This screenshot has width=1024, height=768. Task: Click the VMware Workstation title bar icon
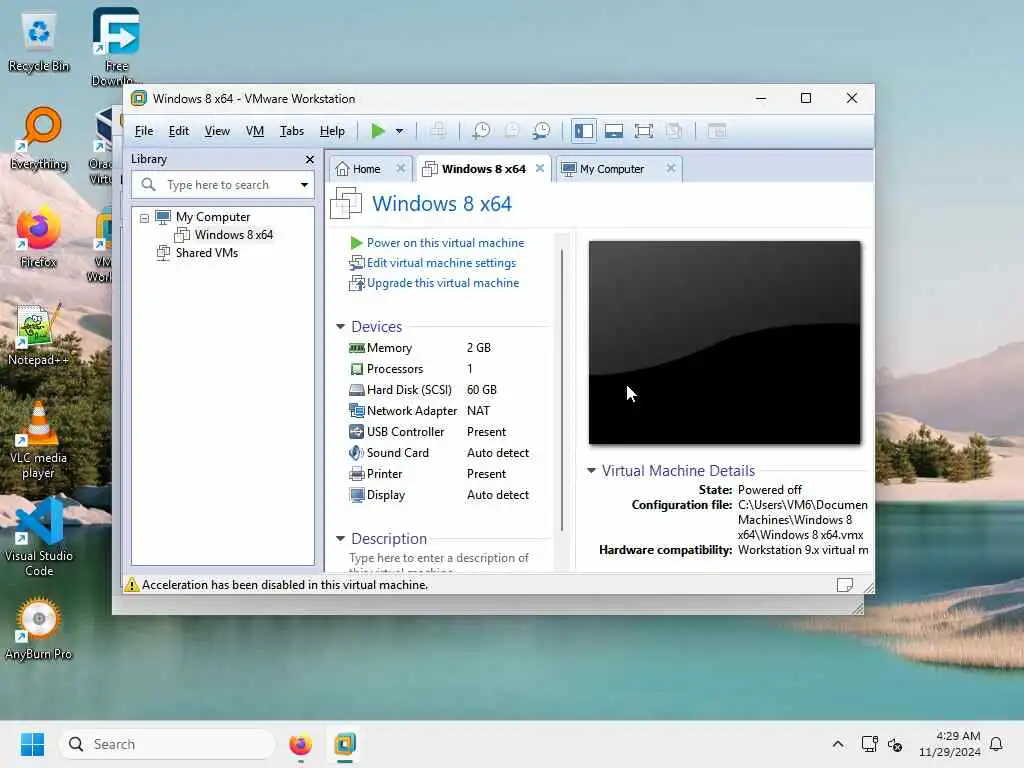pyautogui.click(x=138, y=99)
